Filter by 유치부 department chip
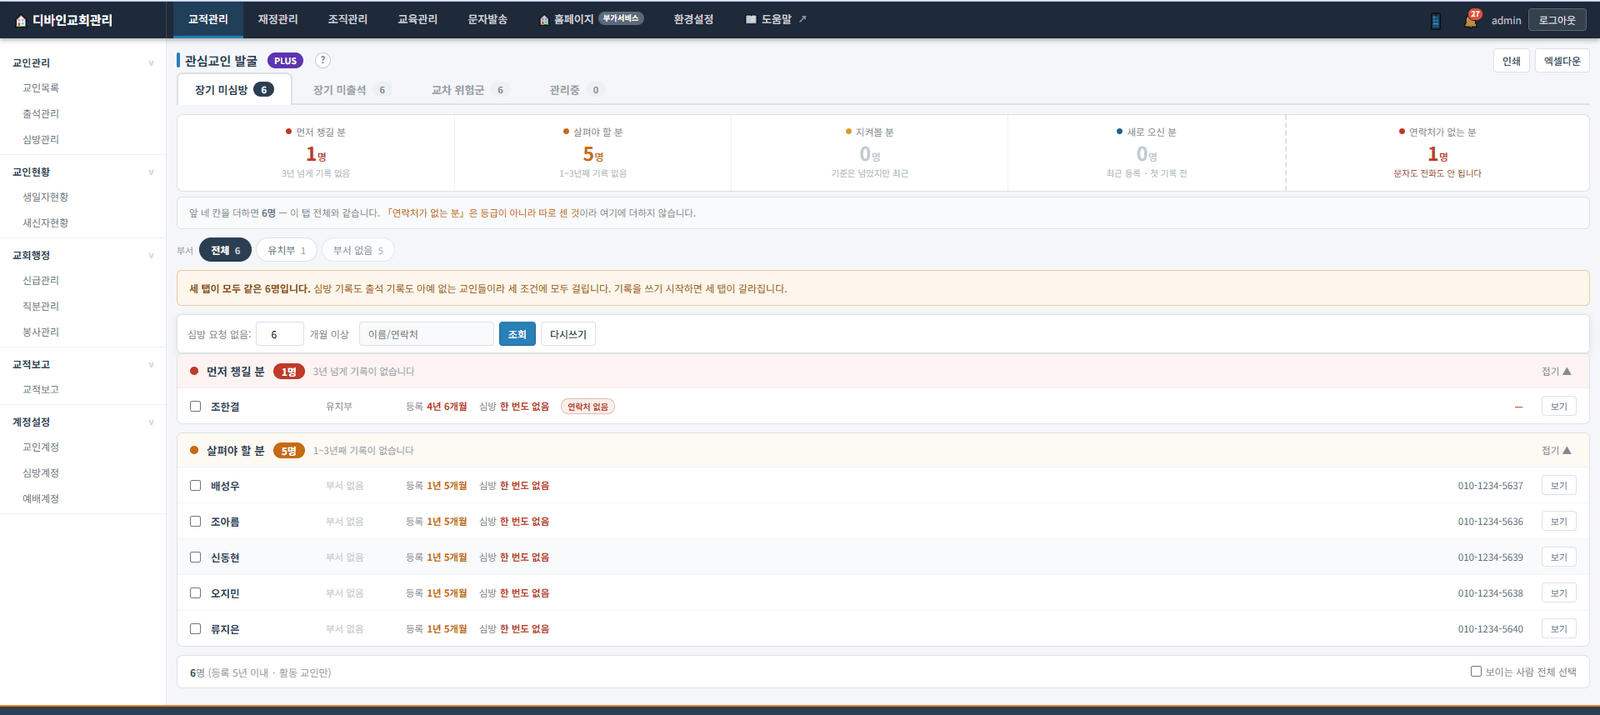Viewport: 1600px width, 715px height. (x=287, y=250)
